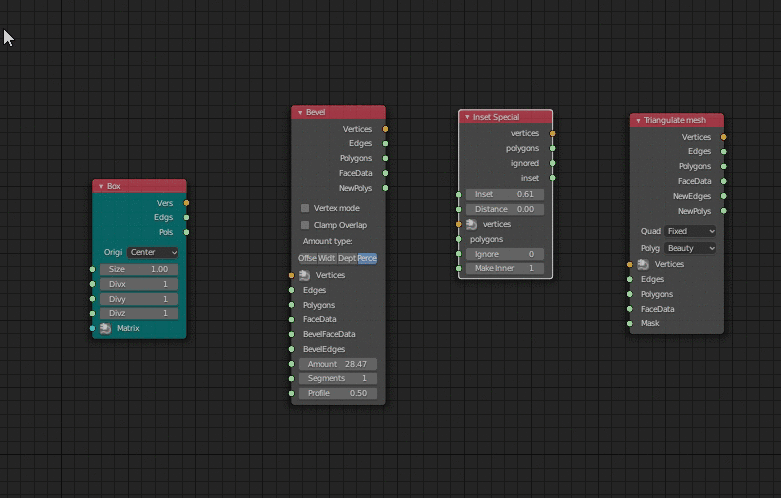Select Depth amount type in Bevel

pyautogui.click(x=347, y=258)
